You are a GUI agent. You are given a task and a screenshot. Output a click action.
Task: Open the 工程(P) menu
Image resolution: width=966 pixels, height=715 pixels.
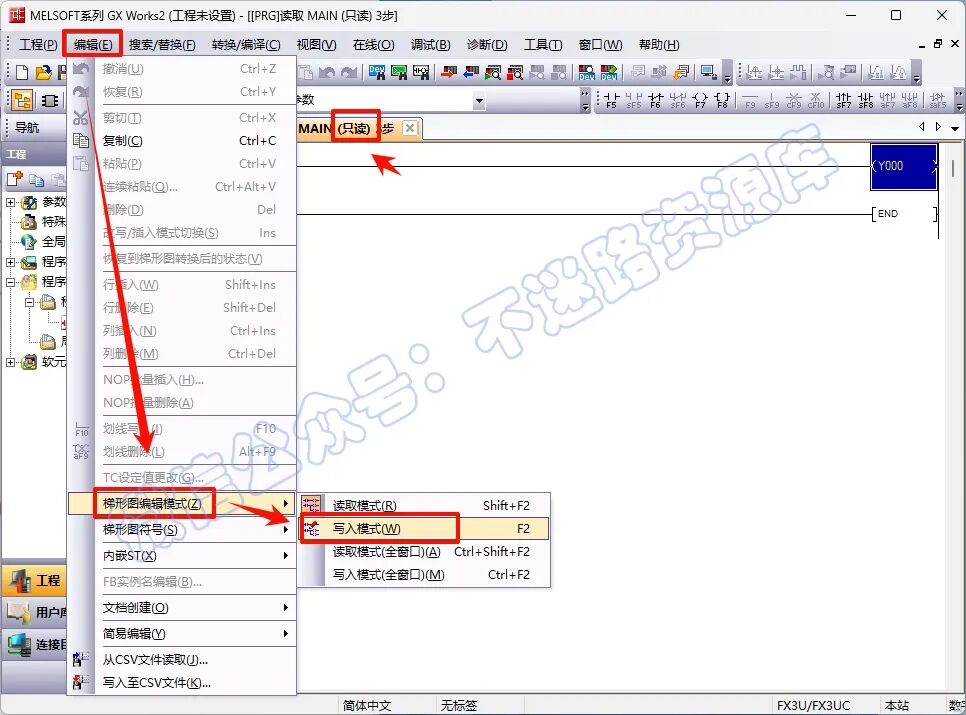click(x=38, y=44)
